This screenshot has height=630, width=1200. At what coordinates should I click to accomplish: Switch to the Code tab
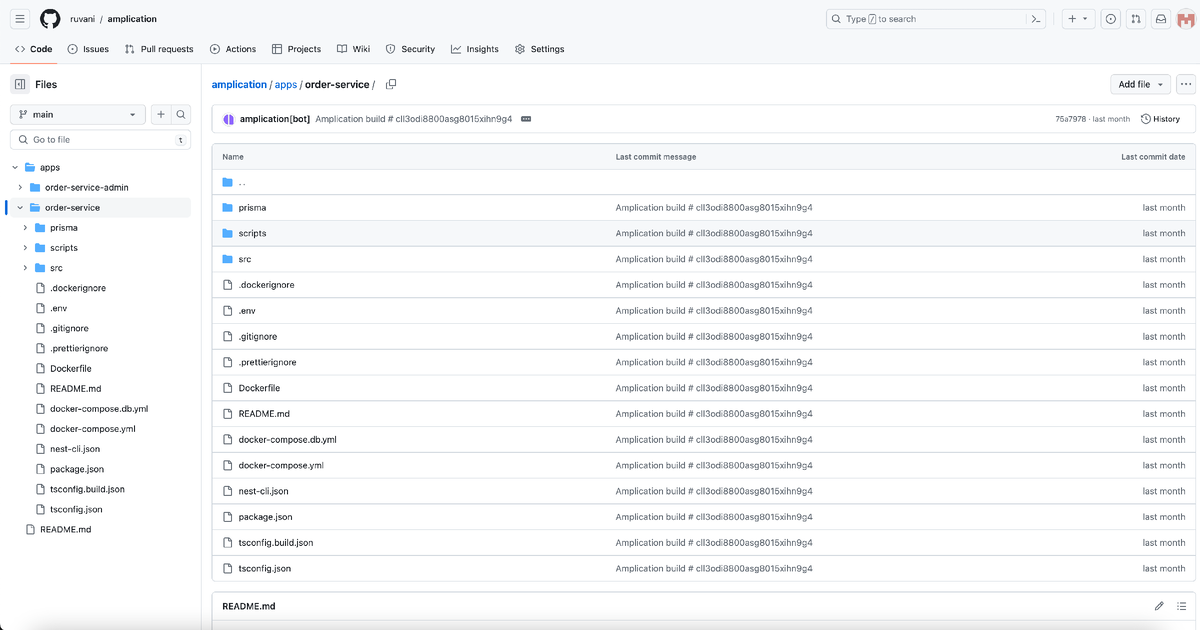(33, 49)
